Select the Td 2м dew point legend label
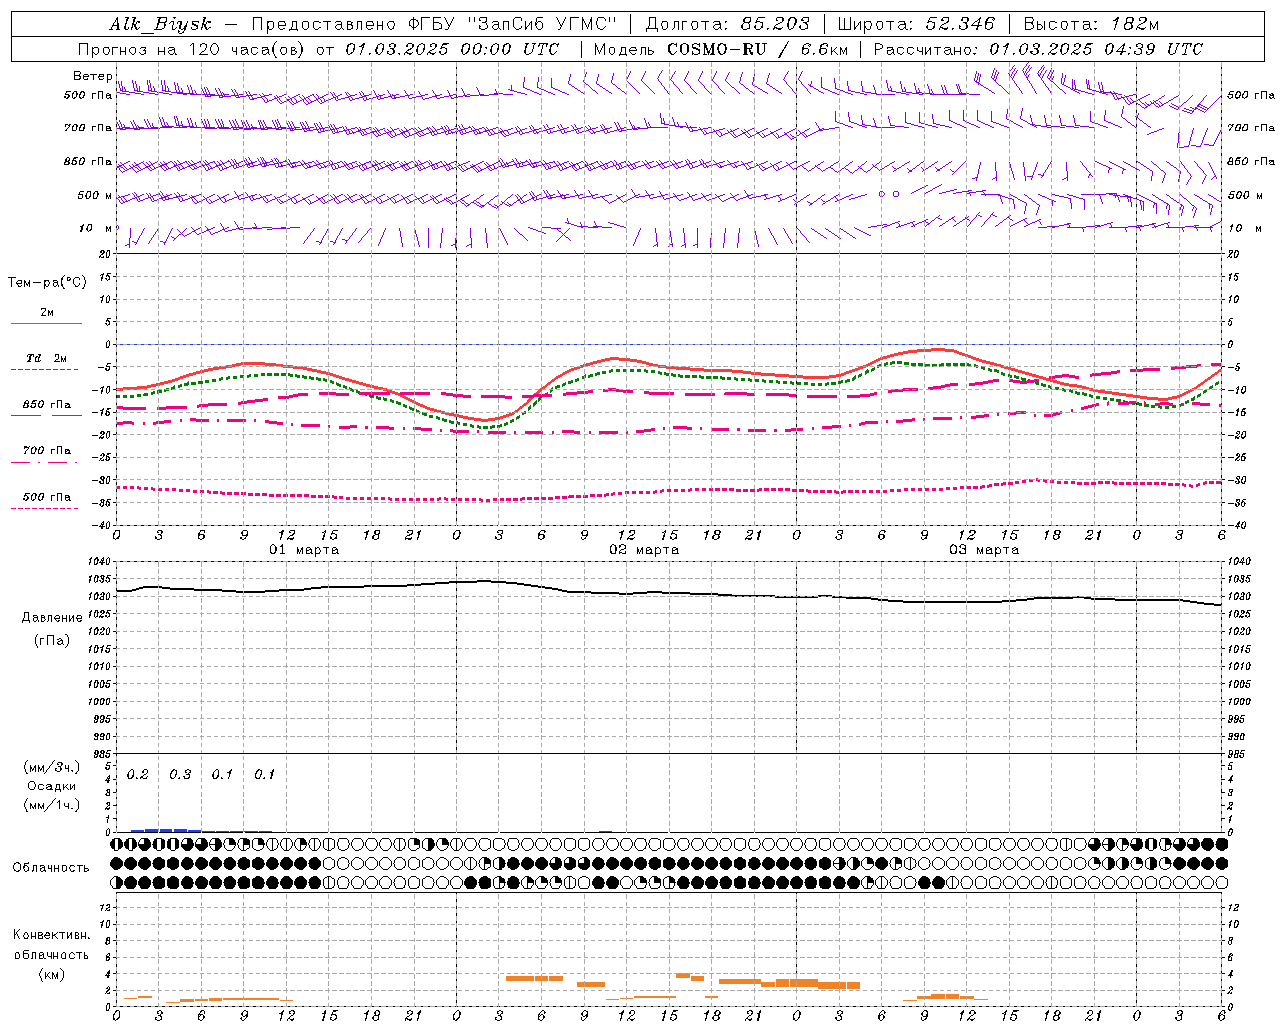Image resolution: width=1280 pixels, height=1024 pixels. (x=46, y=358)
